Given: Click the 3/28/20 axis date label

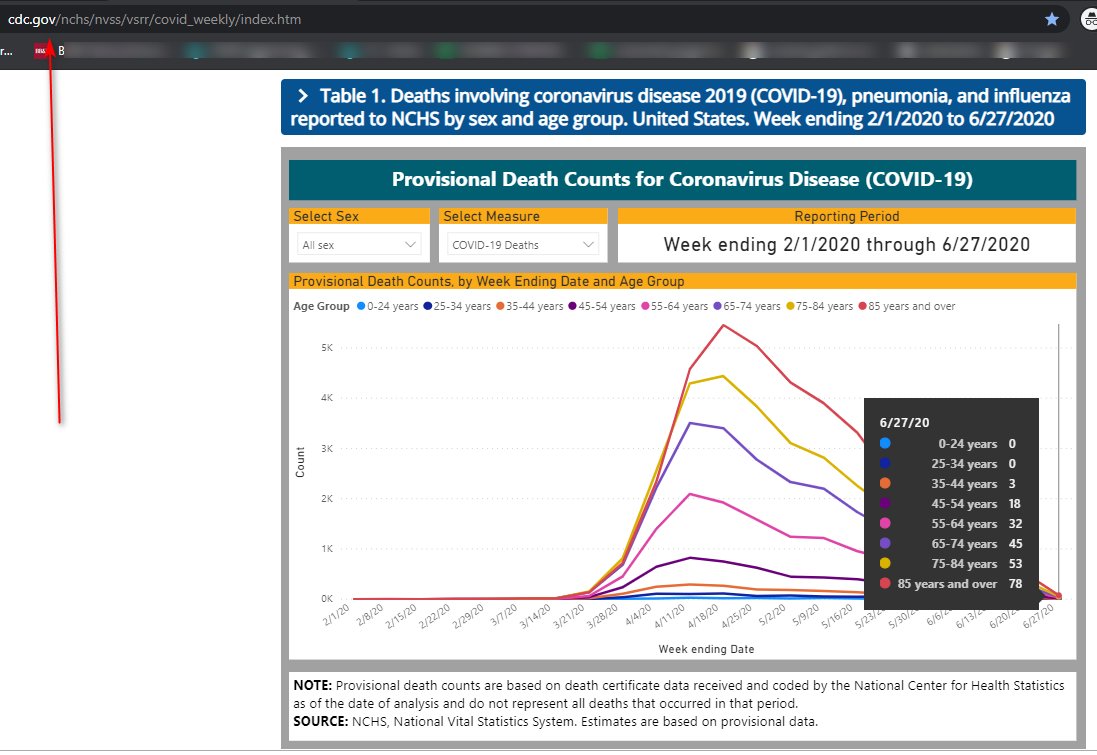Looking at the screenshot, I should click(x=603, y=616).
